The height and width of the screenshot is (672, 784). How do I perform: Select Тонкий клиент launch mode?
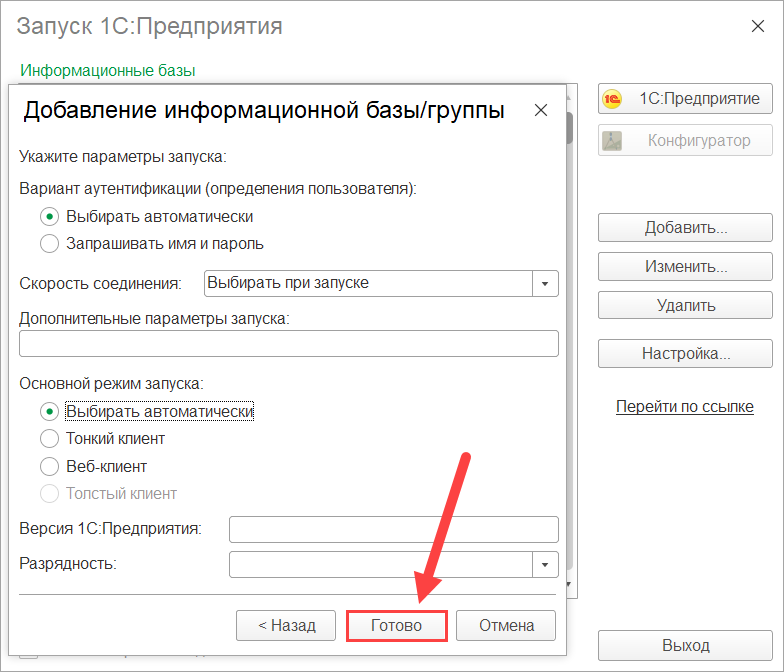tap(50, 438)
